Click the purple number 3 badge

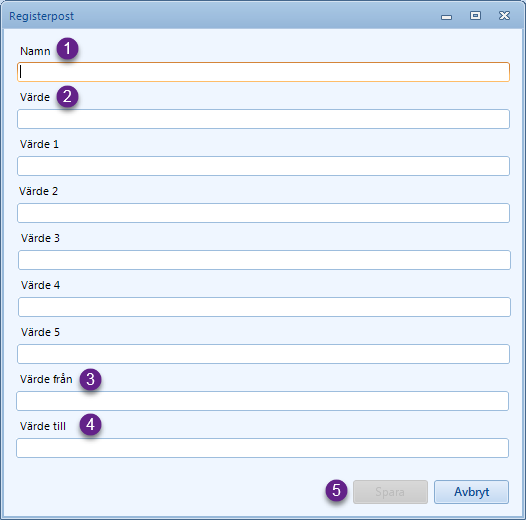click(90, 379)
